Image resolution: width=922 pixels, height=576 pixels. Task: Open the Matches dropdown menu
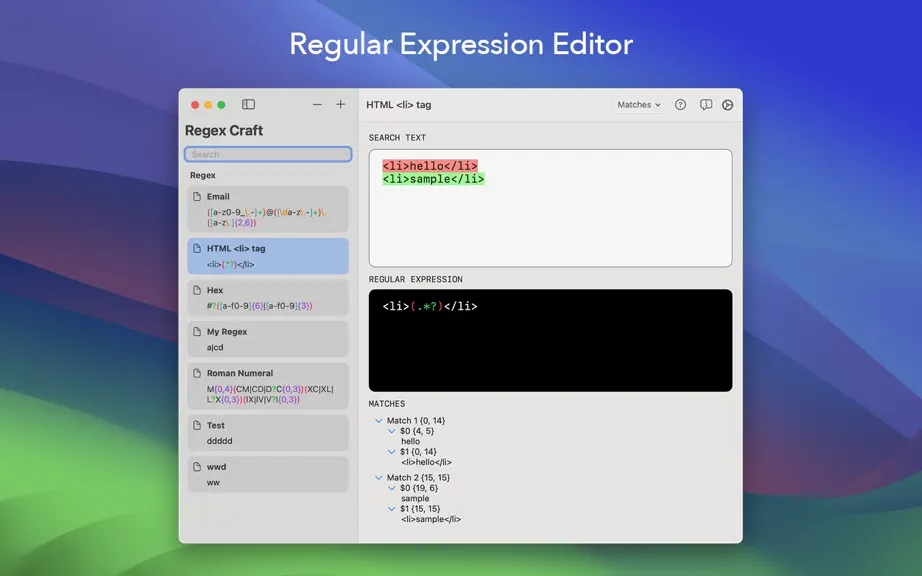[x=639, y=105]
